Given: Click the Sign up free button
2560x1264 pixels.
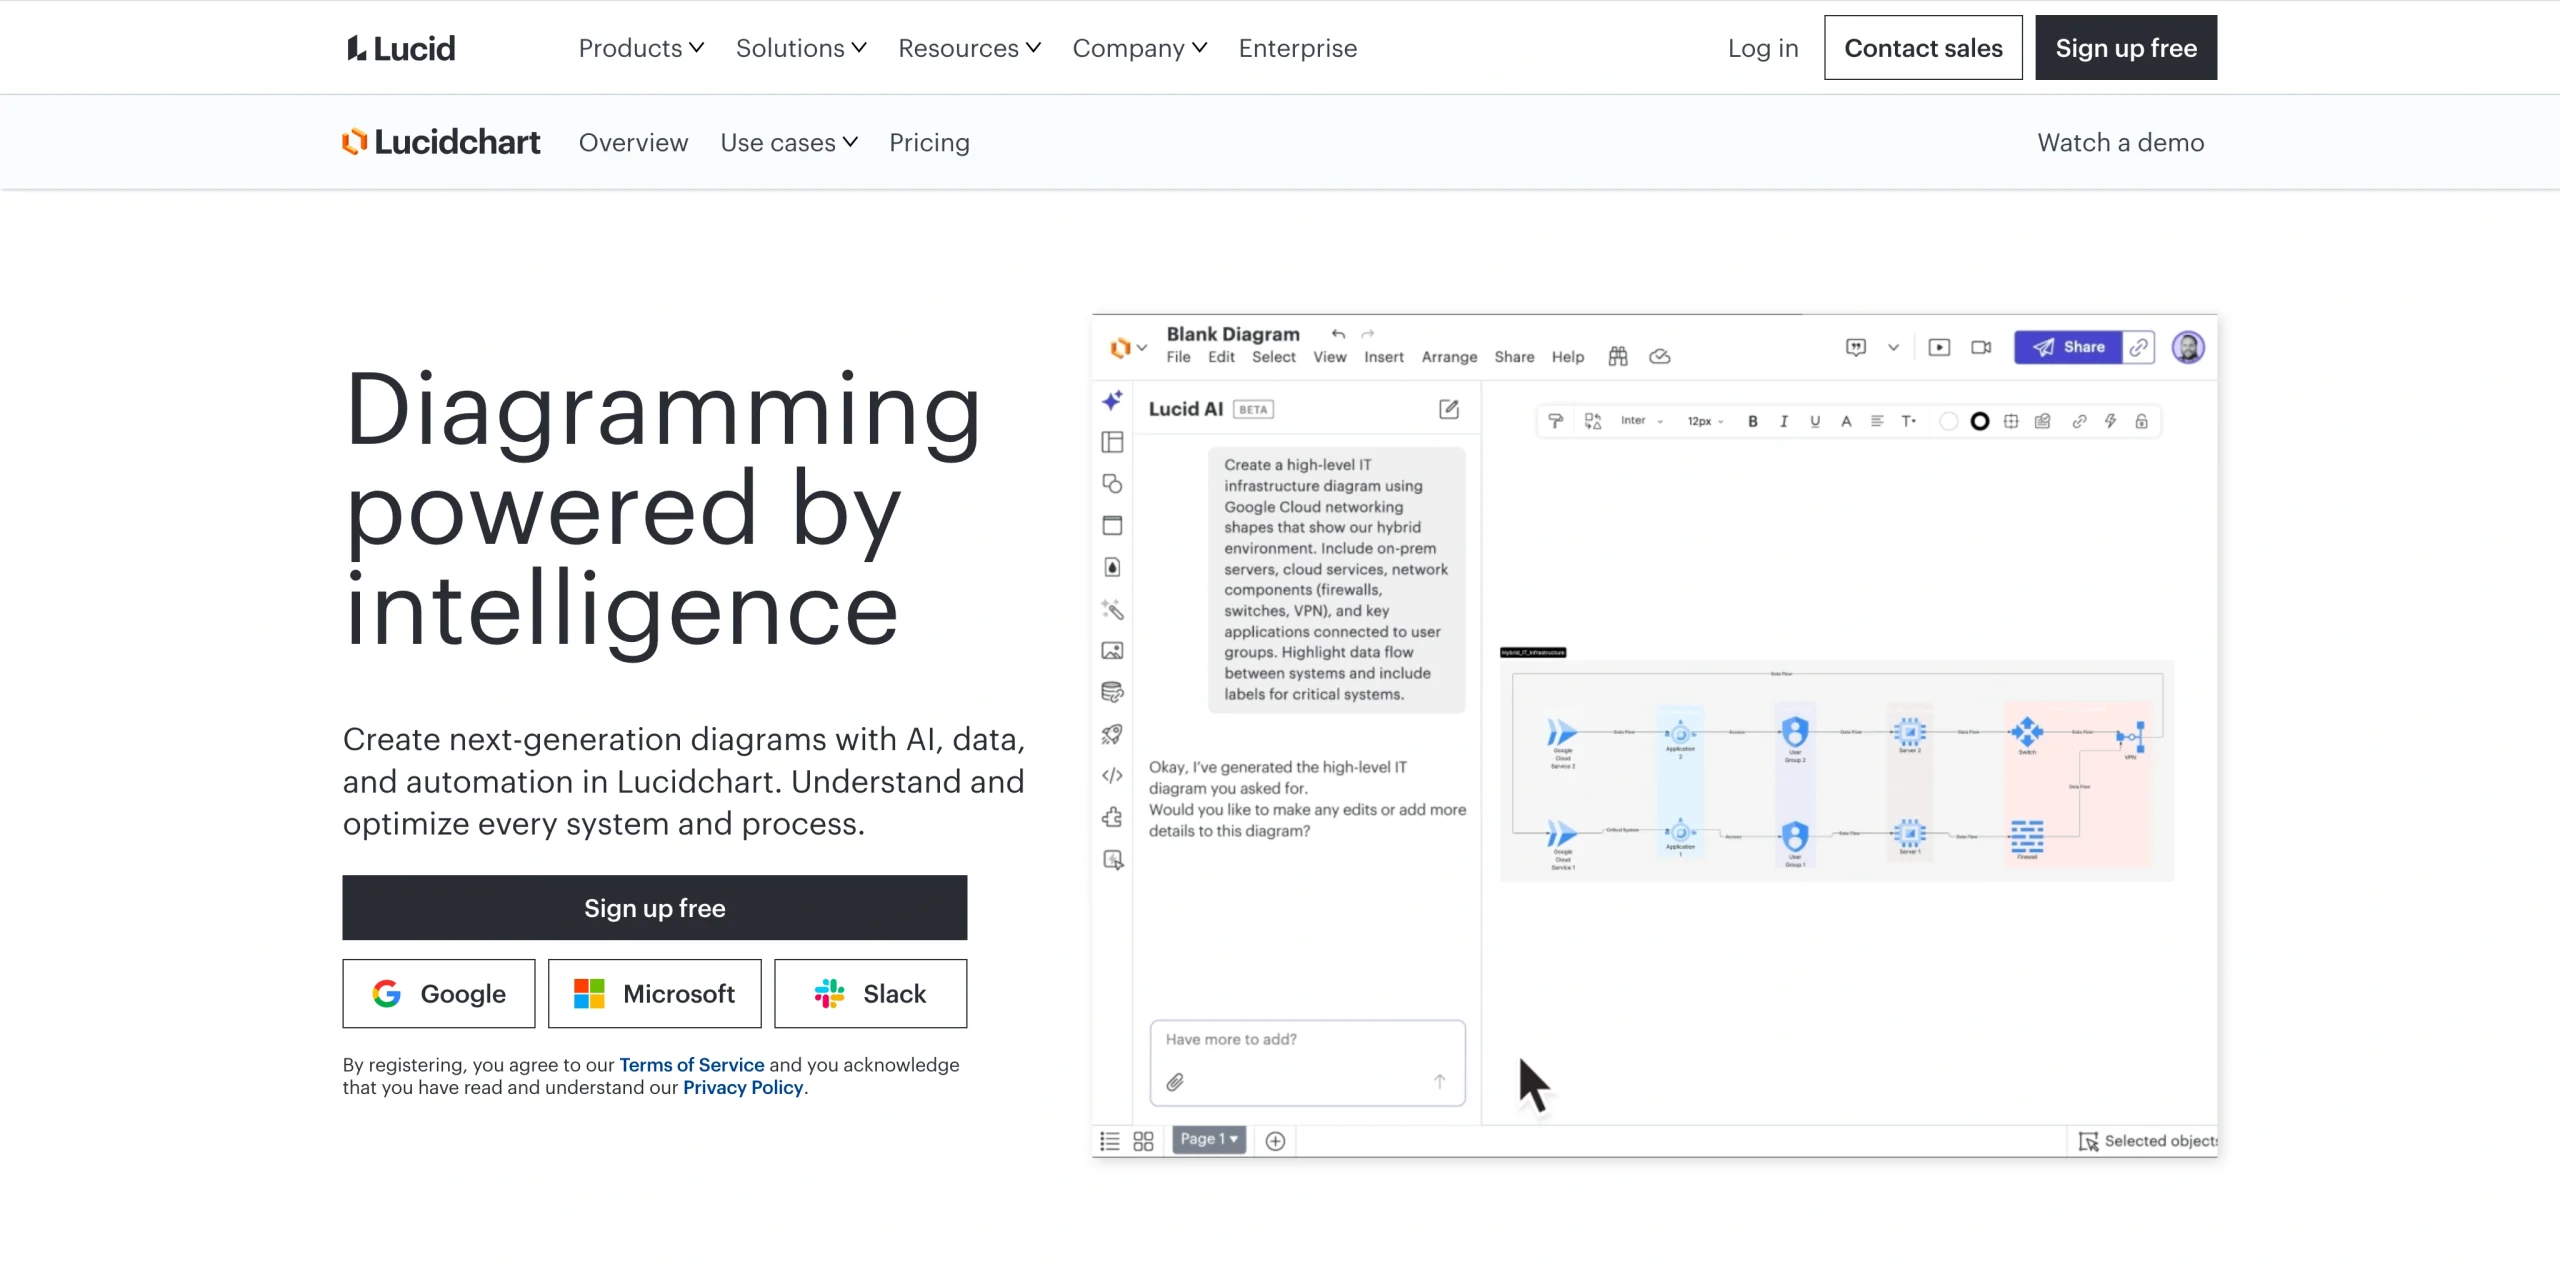Looking at the screenshot, I should [655, 908].
